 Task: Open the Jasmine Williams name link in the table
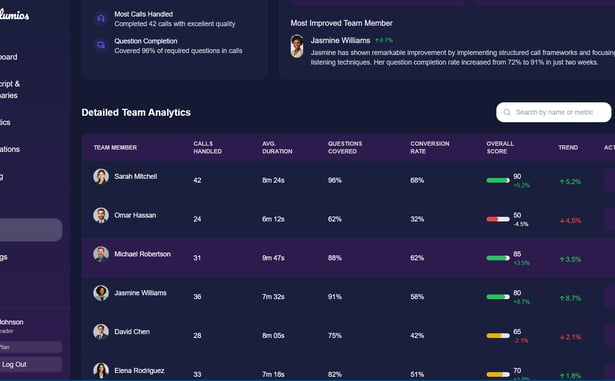pyautogui.click(x=140, y=293)
